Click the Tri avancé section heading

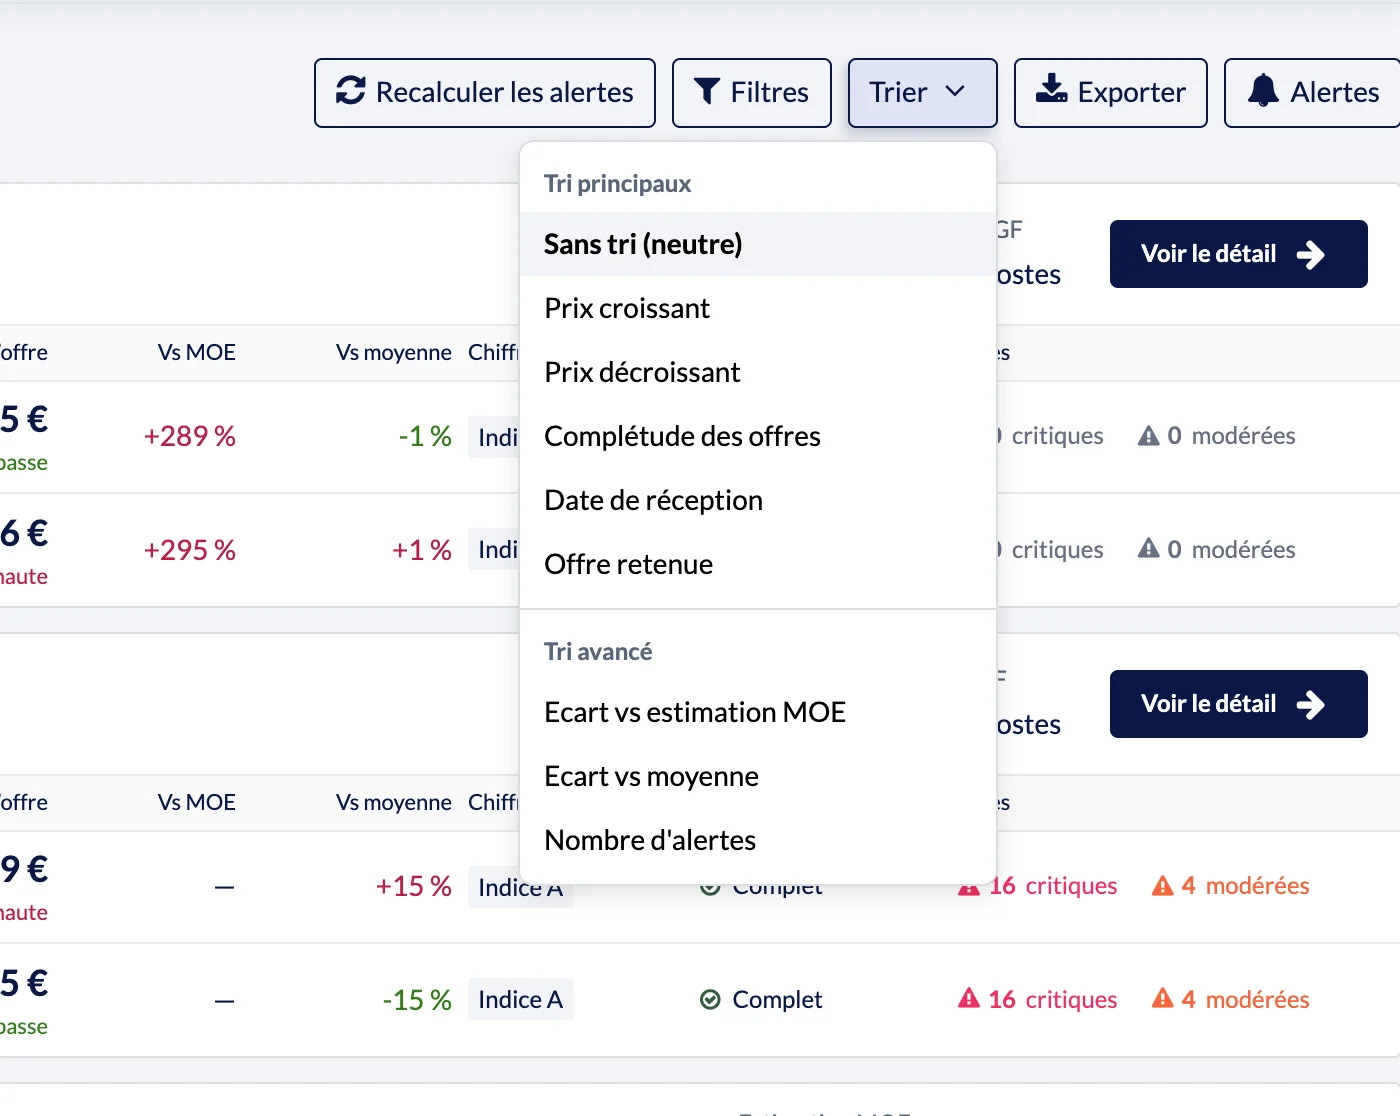[x=598, y=652]
